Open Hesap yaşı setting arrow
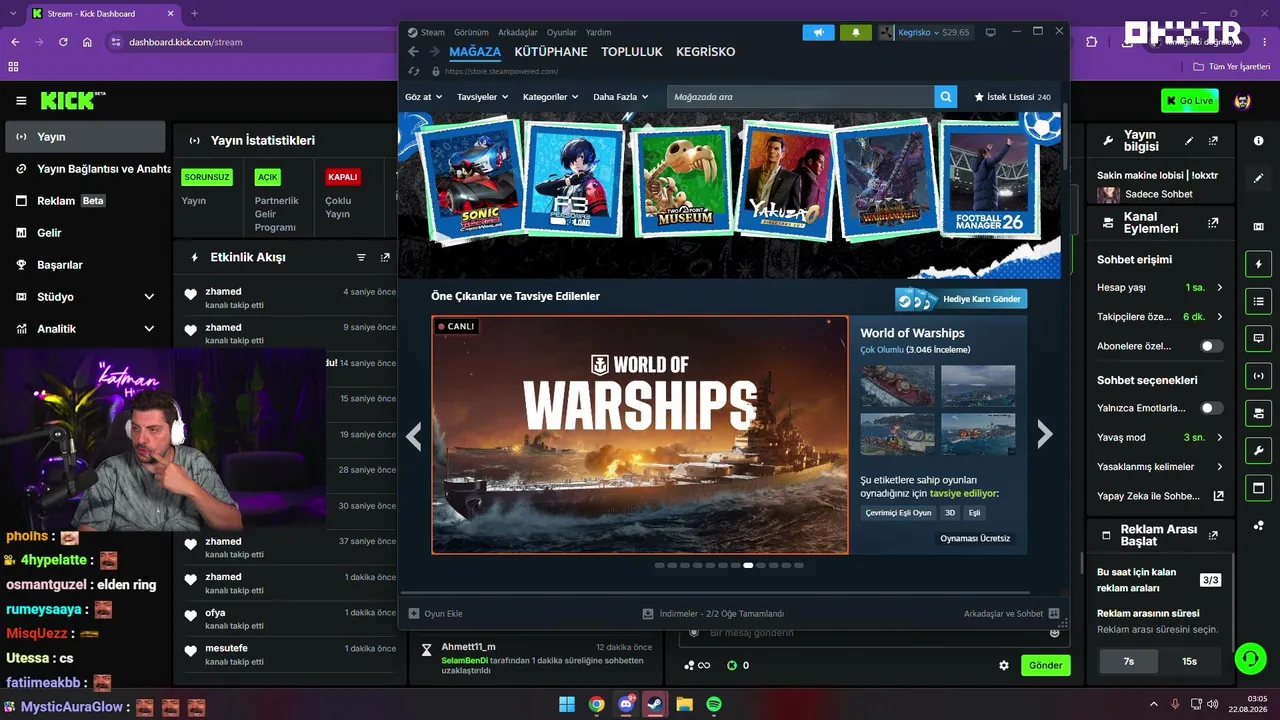The image size is (1280, 720). tap(1219, 288)
